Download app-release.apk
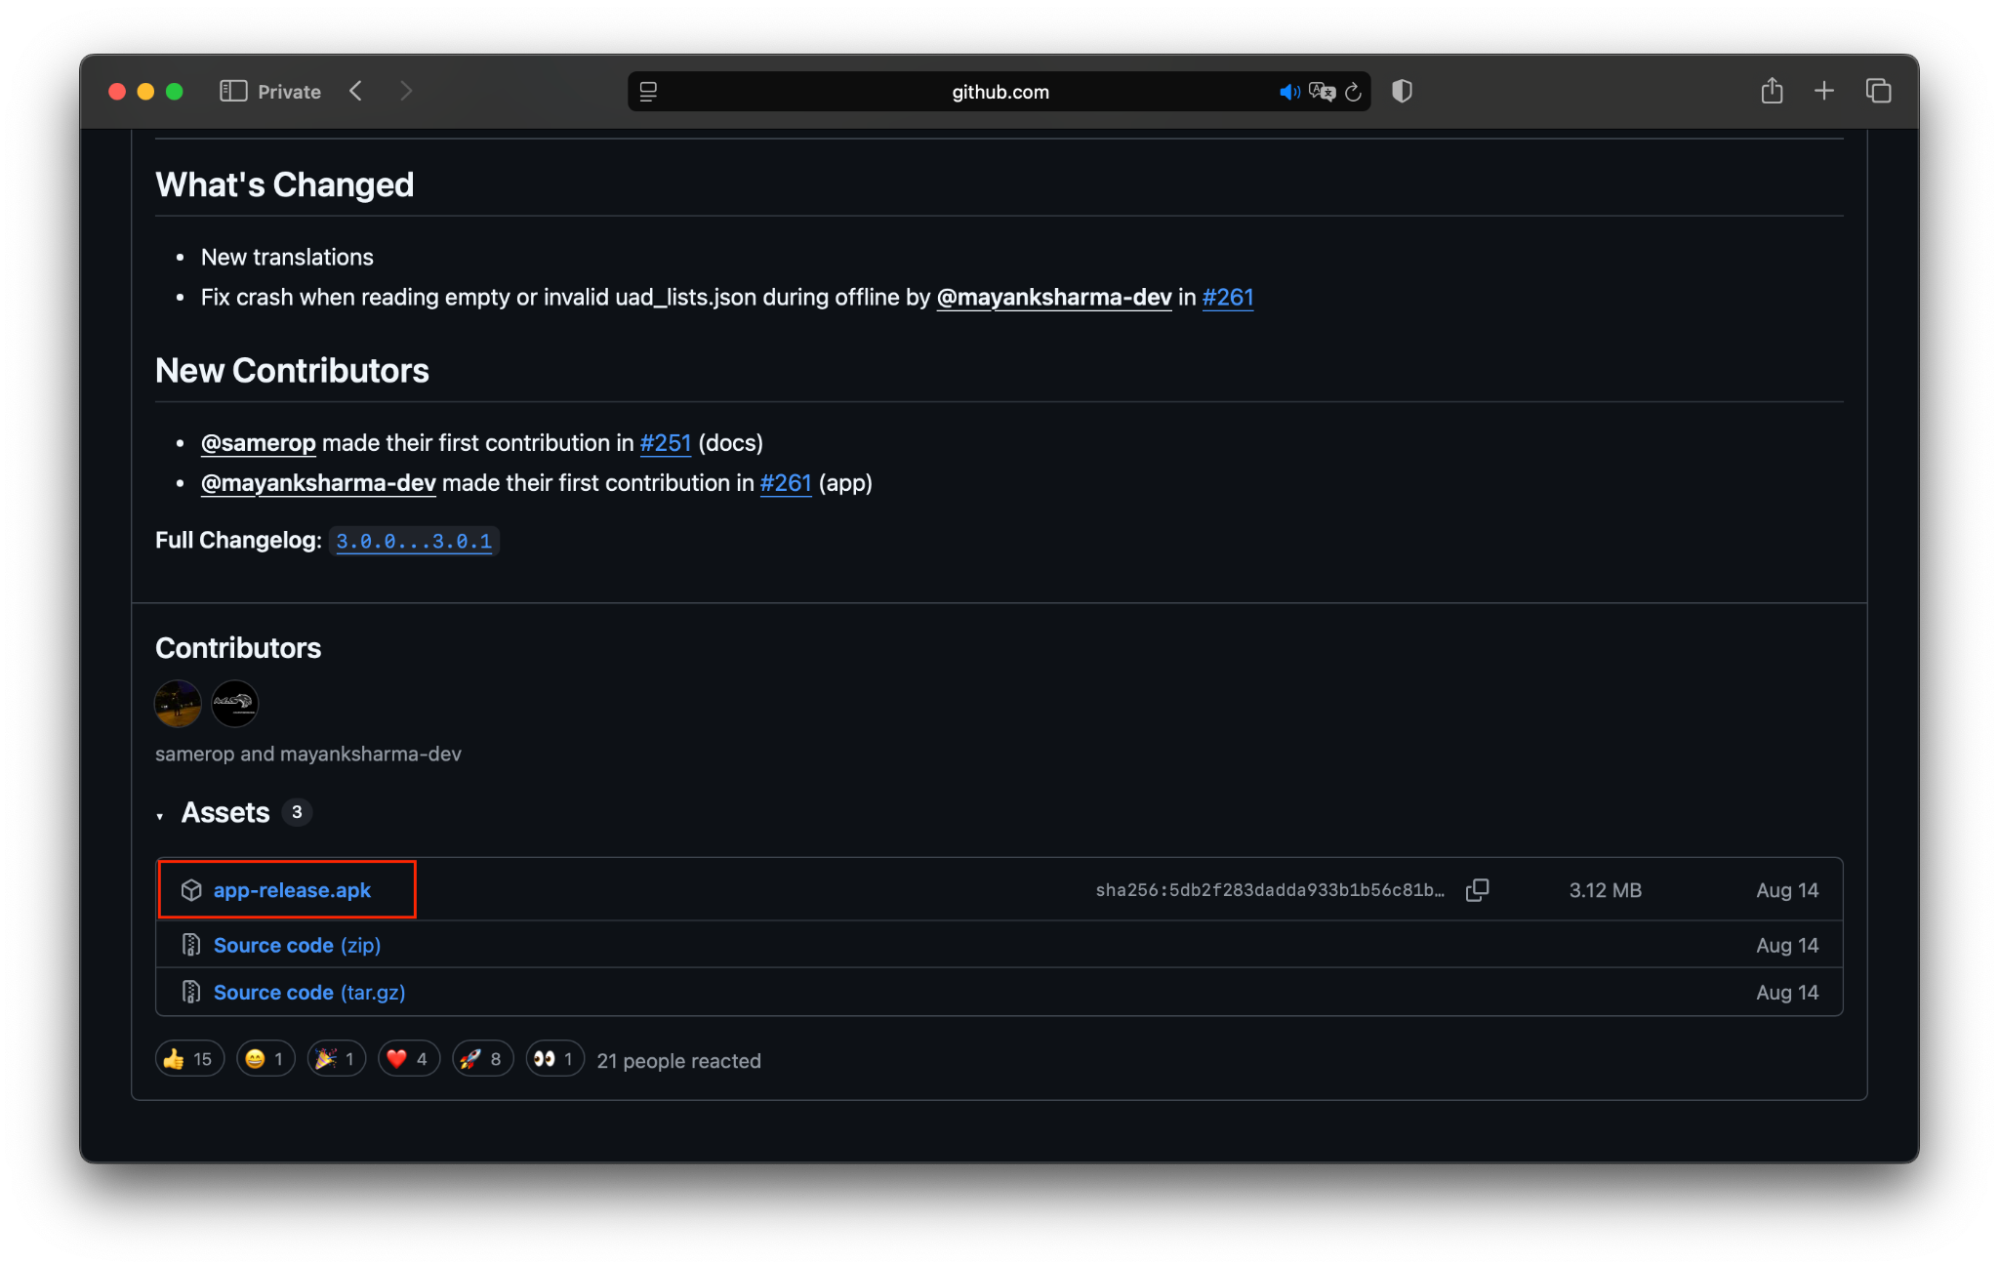The height and width of the screenshot is (1269, 1999). click(291, 890)
